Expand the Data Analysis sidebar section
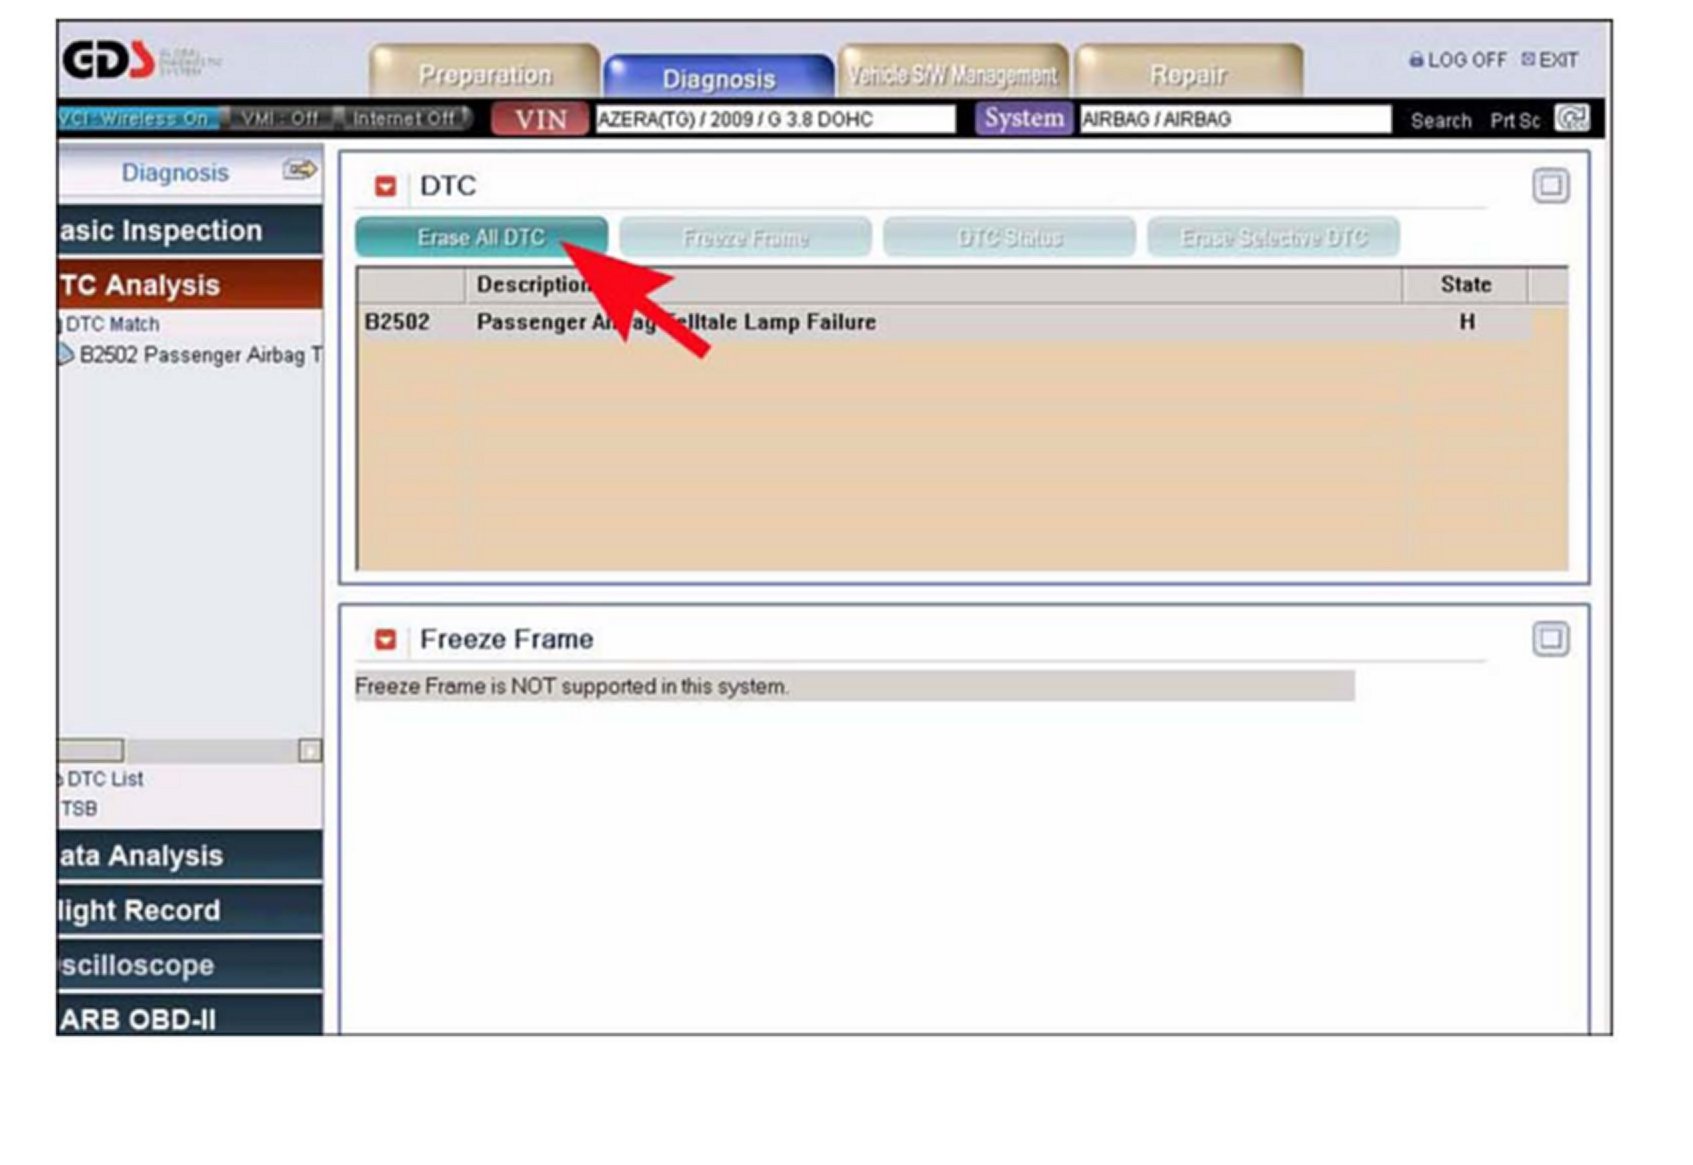The width and height of the screenshot is (1693, 1165). (190, 856)
